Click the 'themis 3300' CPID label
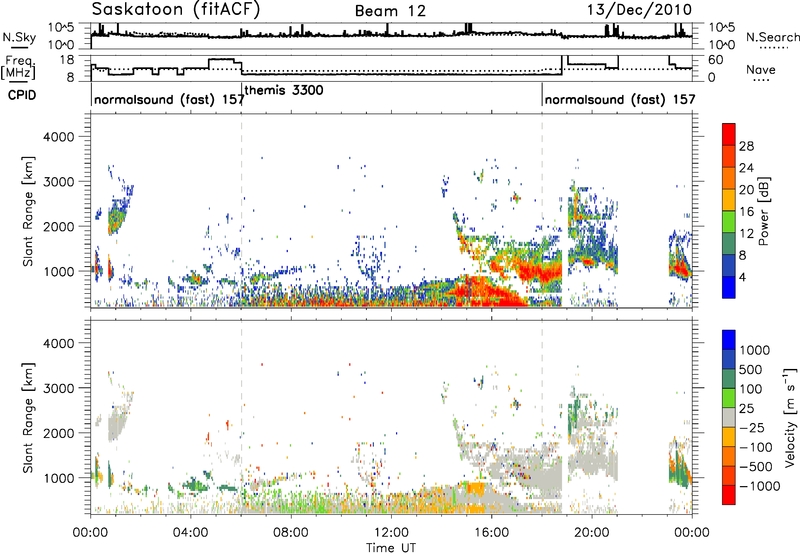The width and height of the screenshot is (800, 554). point(284,90)
